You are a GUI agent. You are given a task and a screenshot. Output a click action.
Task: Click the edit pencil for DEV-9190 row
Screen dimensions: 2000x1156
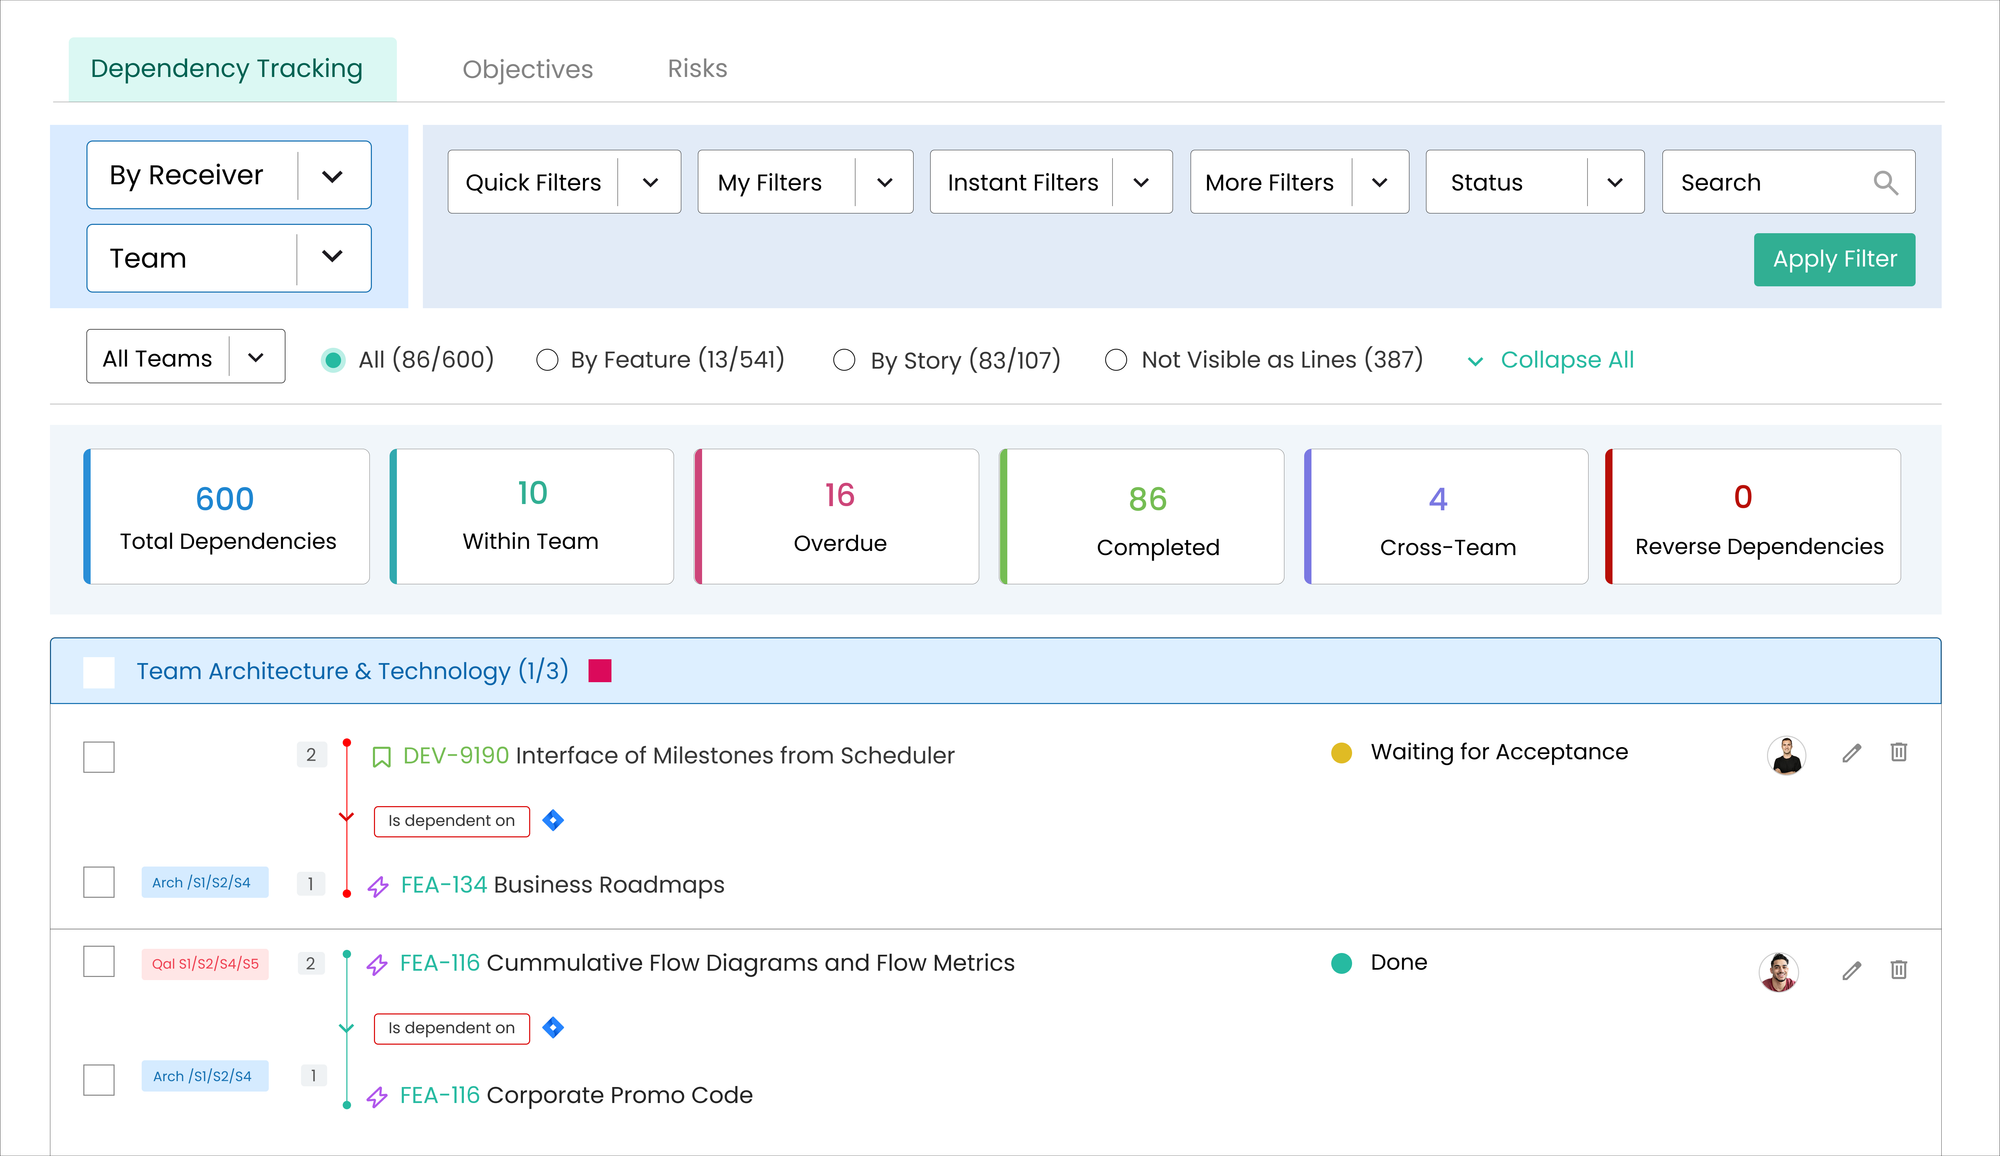coord(1851,754)
